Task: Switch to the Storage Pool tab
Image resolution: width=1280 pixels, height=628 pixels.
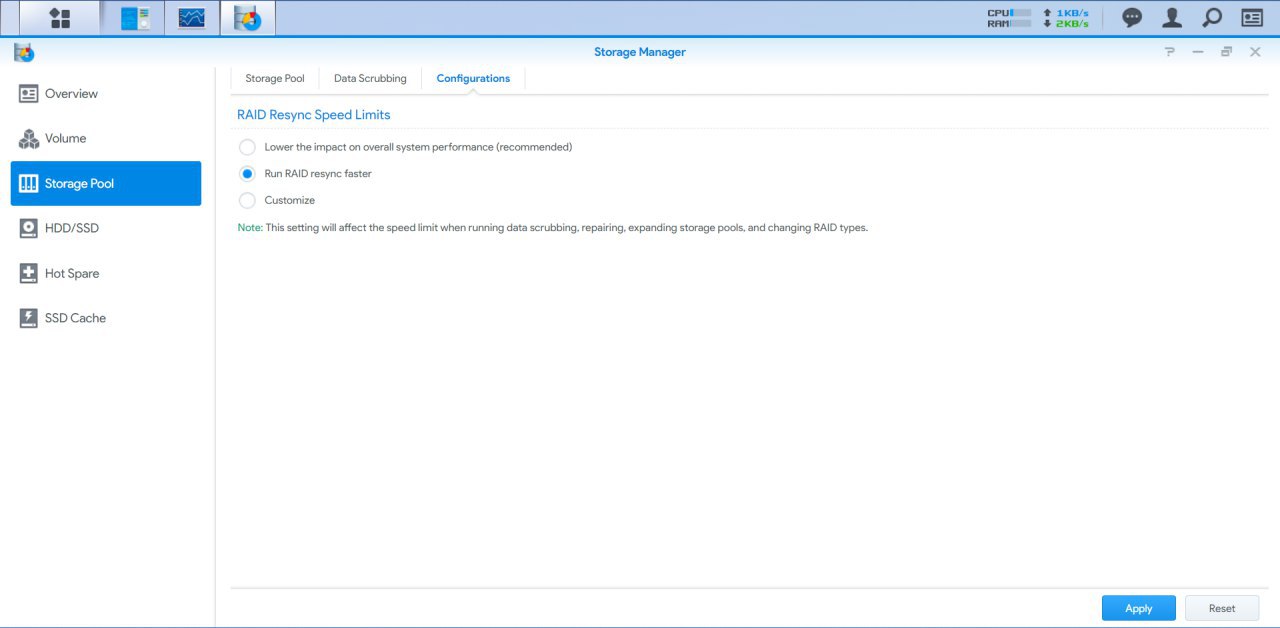Action: tap(275, 78)
